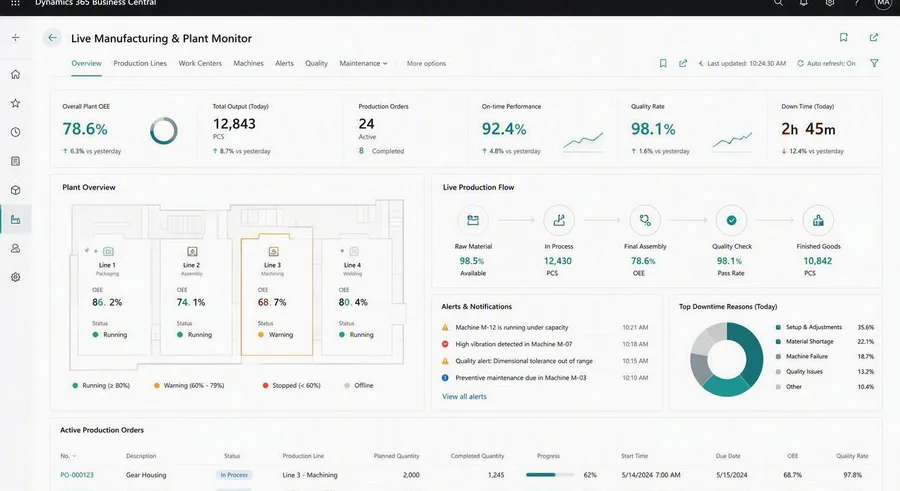Open the View all alerts link

click(x=464, y=396)
